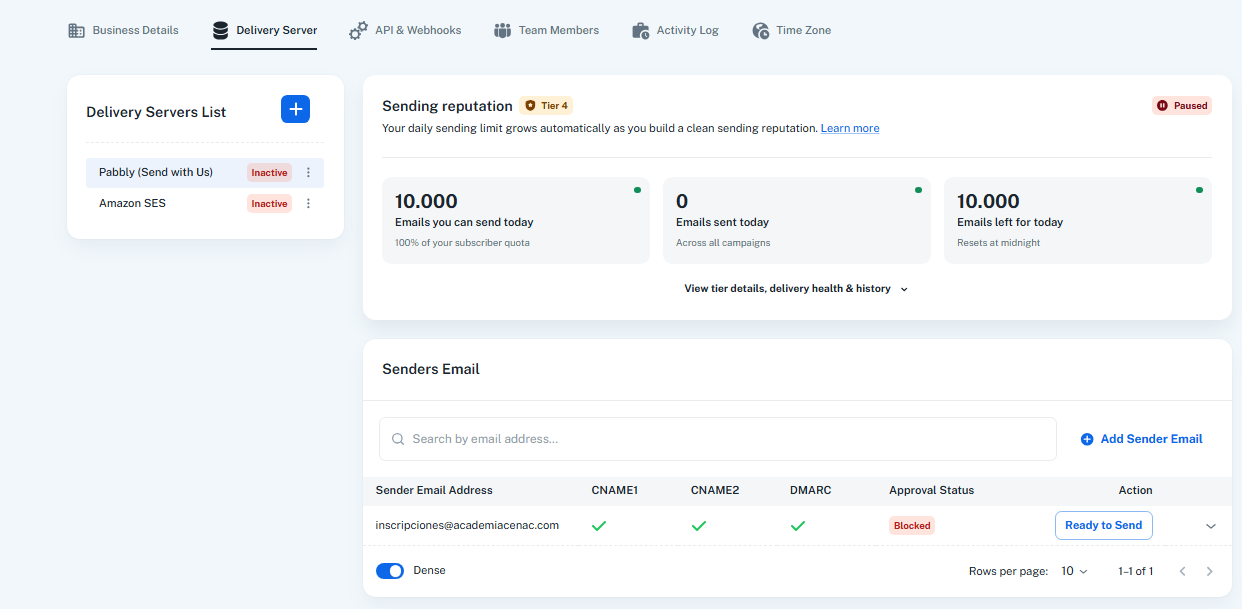Click the CNAME1 green checkmark

[599, 525]
